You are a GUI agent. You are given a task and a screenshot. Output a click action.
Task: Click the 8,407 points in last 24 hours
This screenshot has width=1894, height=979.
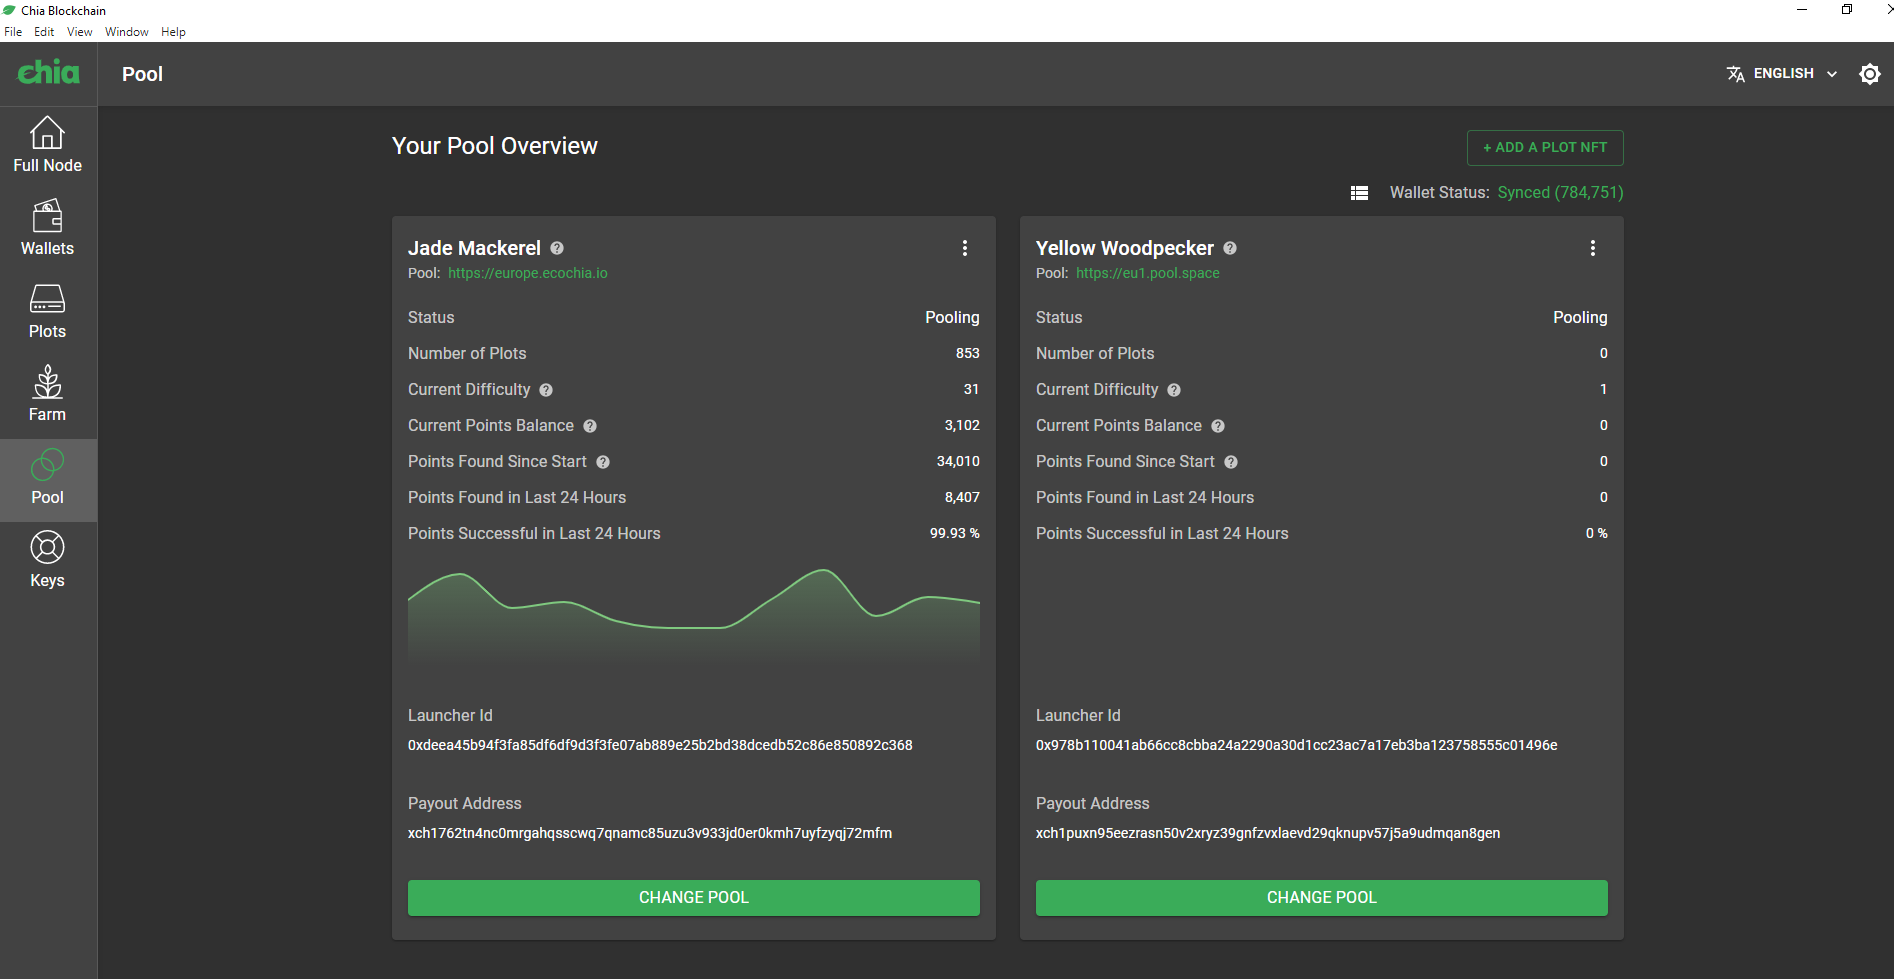tap(962, 497)
